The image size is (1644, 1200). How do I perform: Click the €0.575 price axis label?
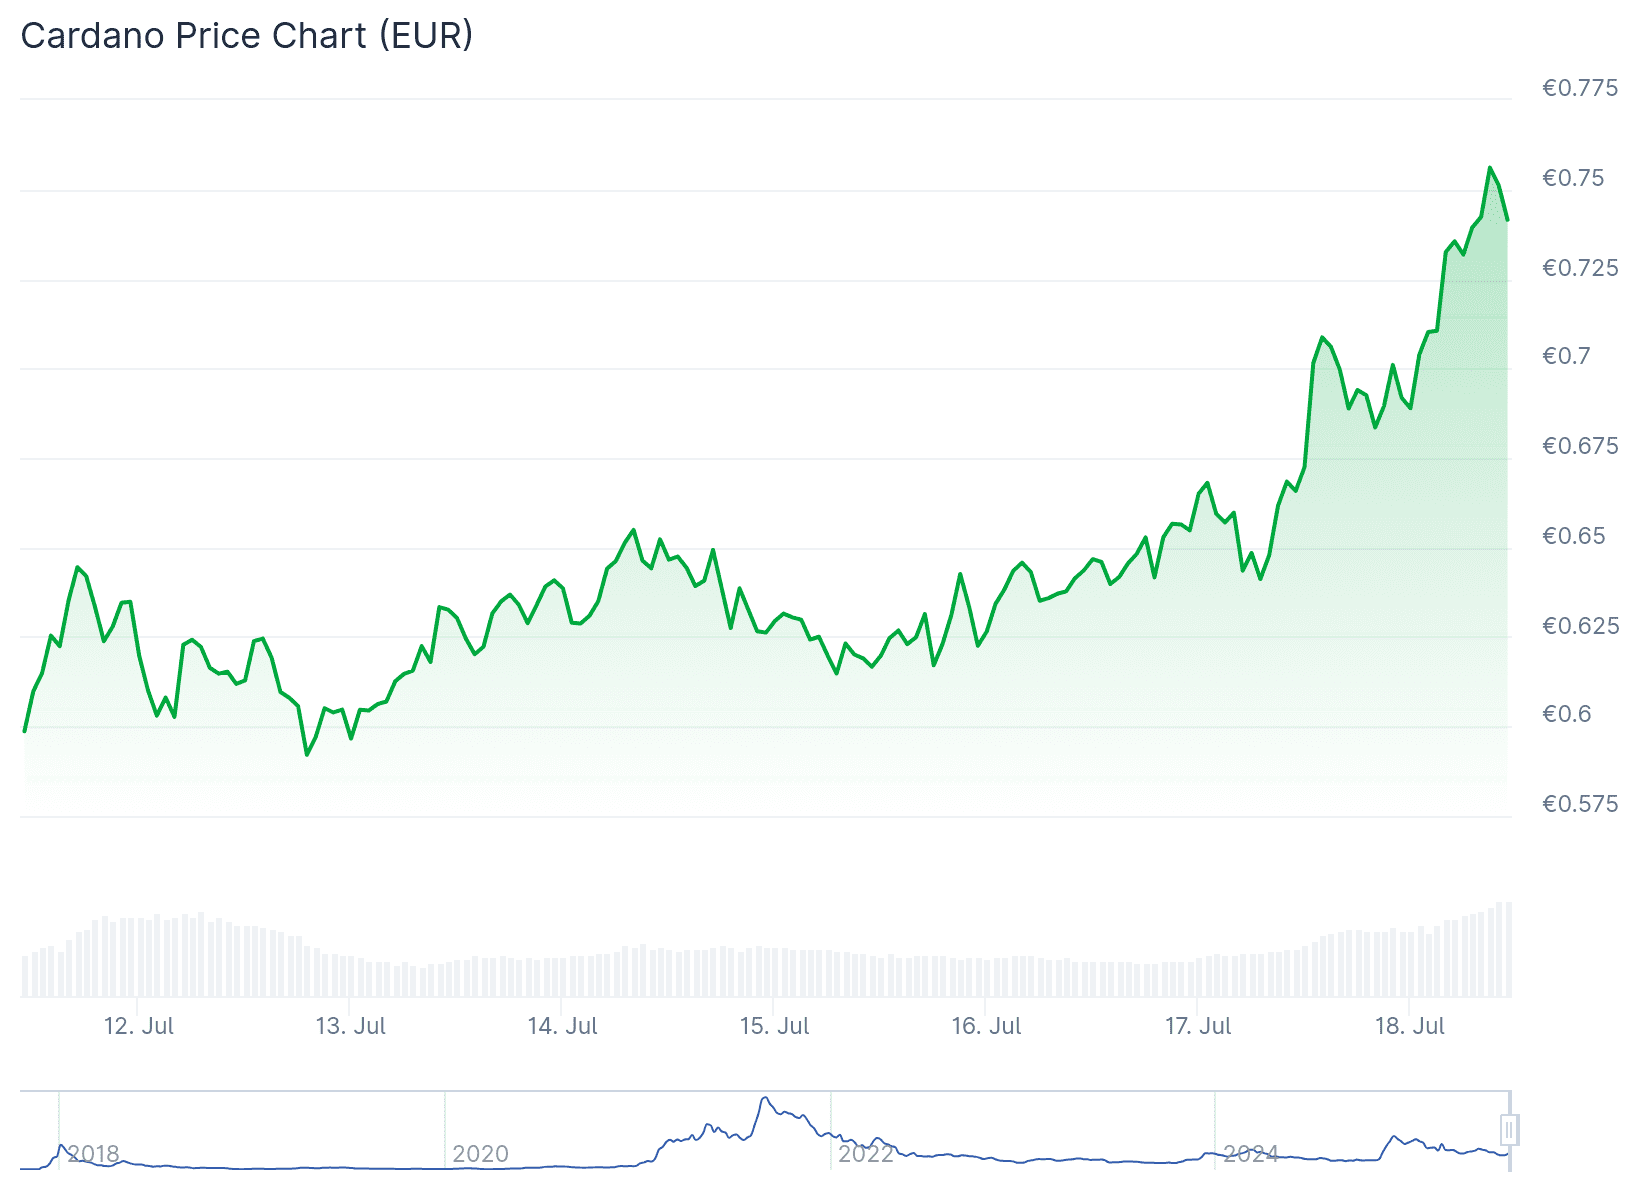(1580, 804)
